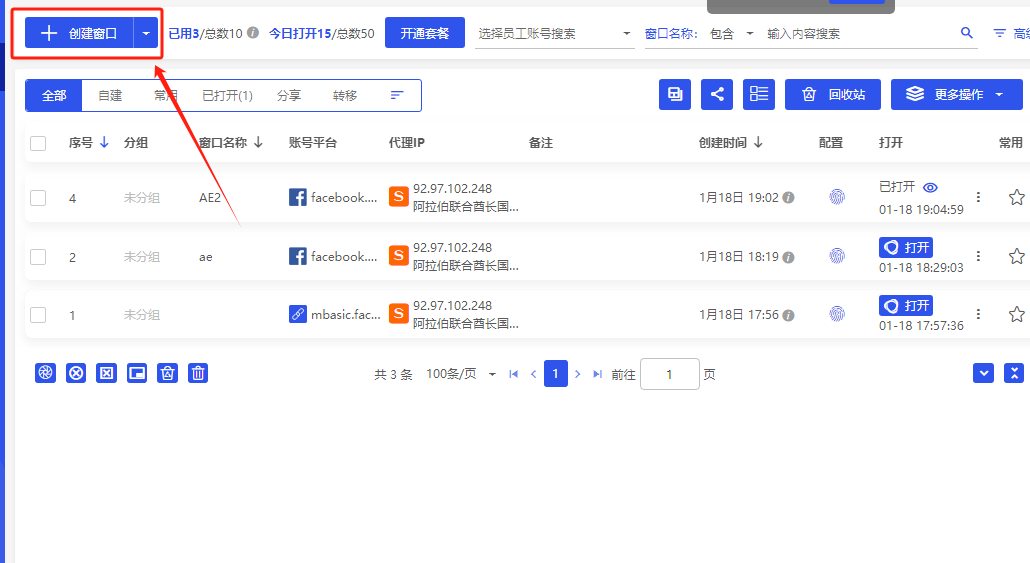Click the first bottom batch action icon

point(45,373)
